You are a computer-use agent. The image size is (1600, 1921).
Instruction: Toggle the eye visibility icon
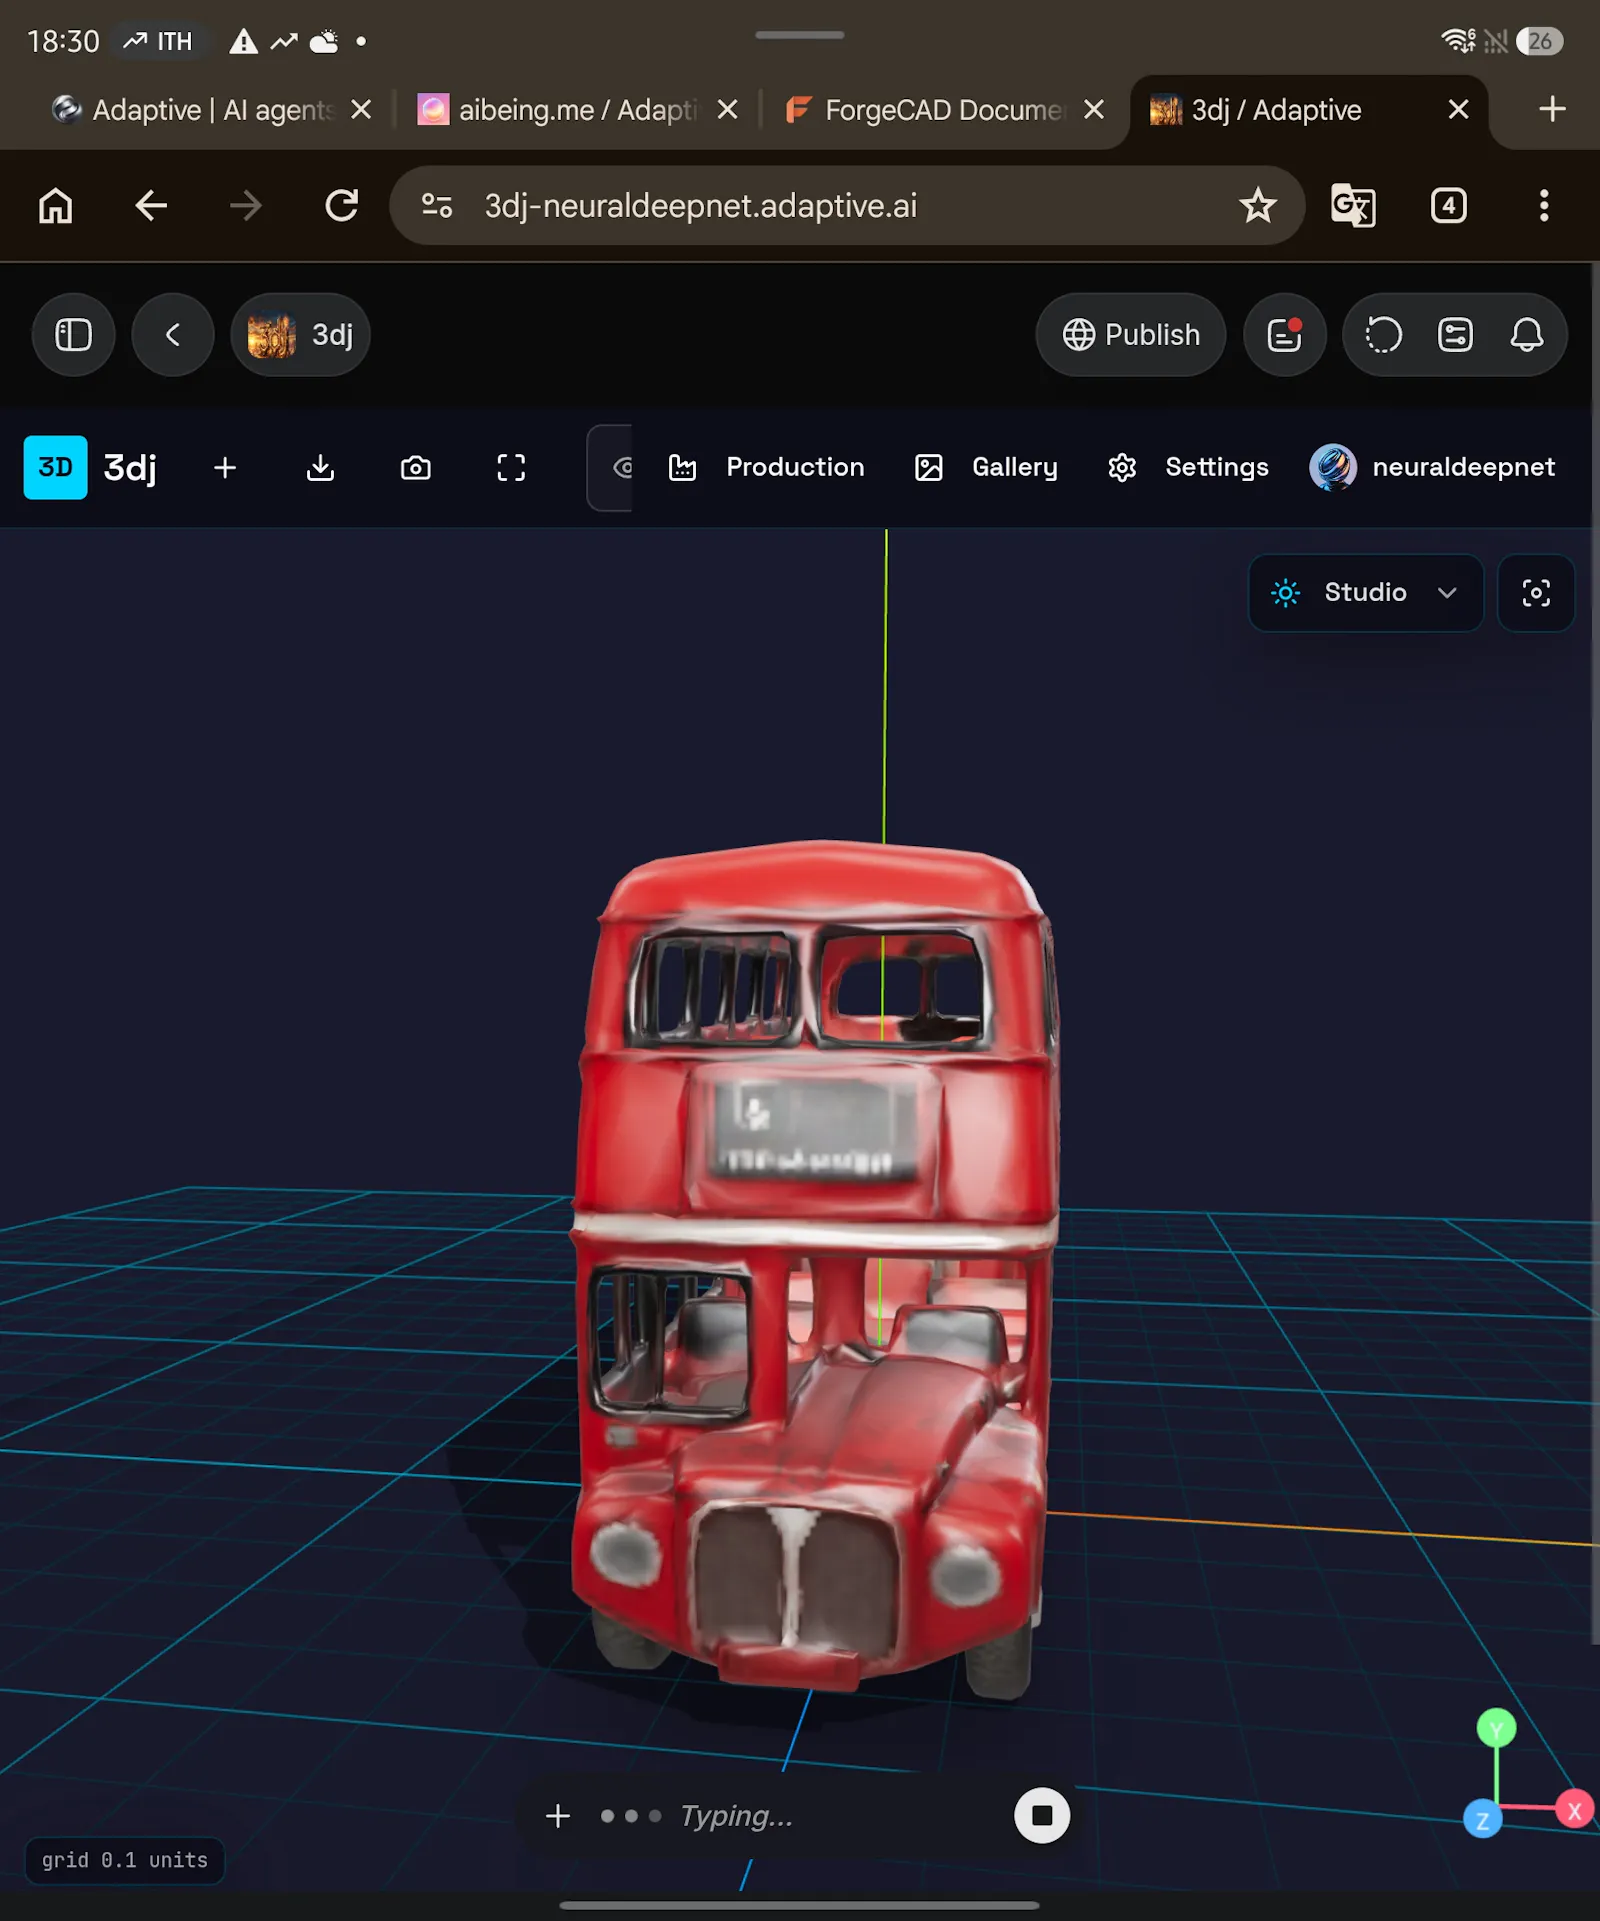coord(620,467)
